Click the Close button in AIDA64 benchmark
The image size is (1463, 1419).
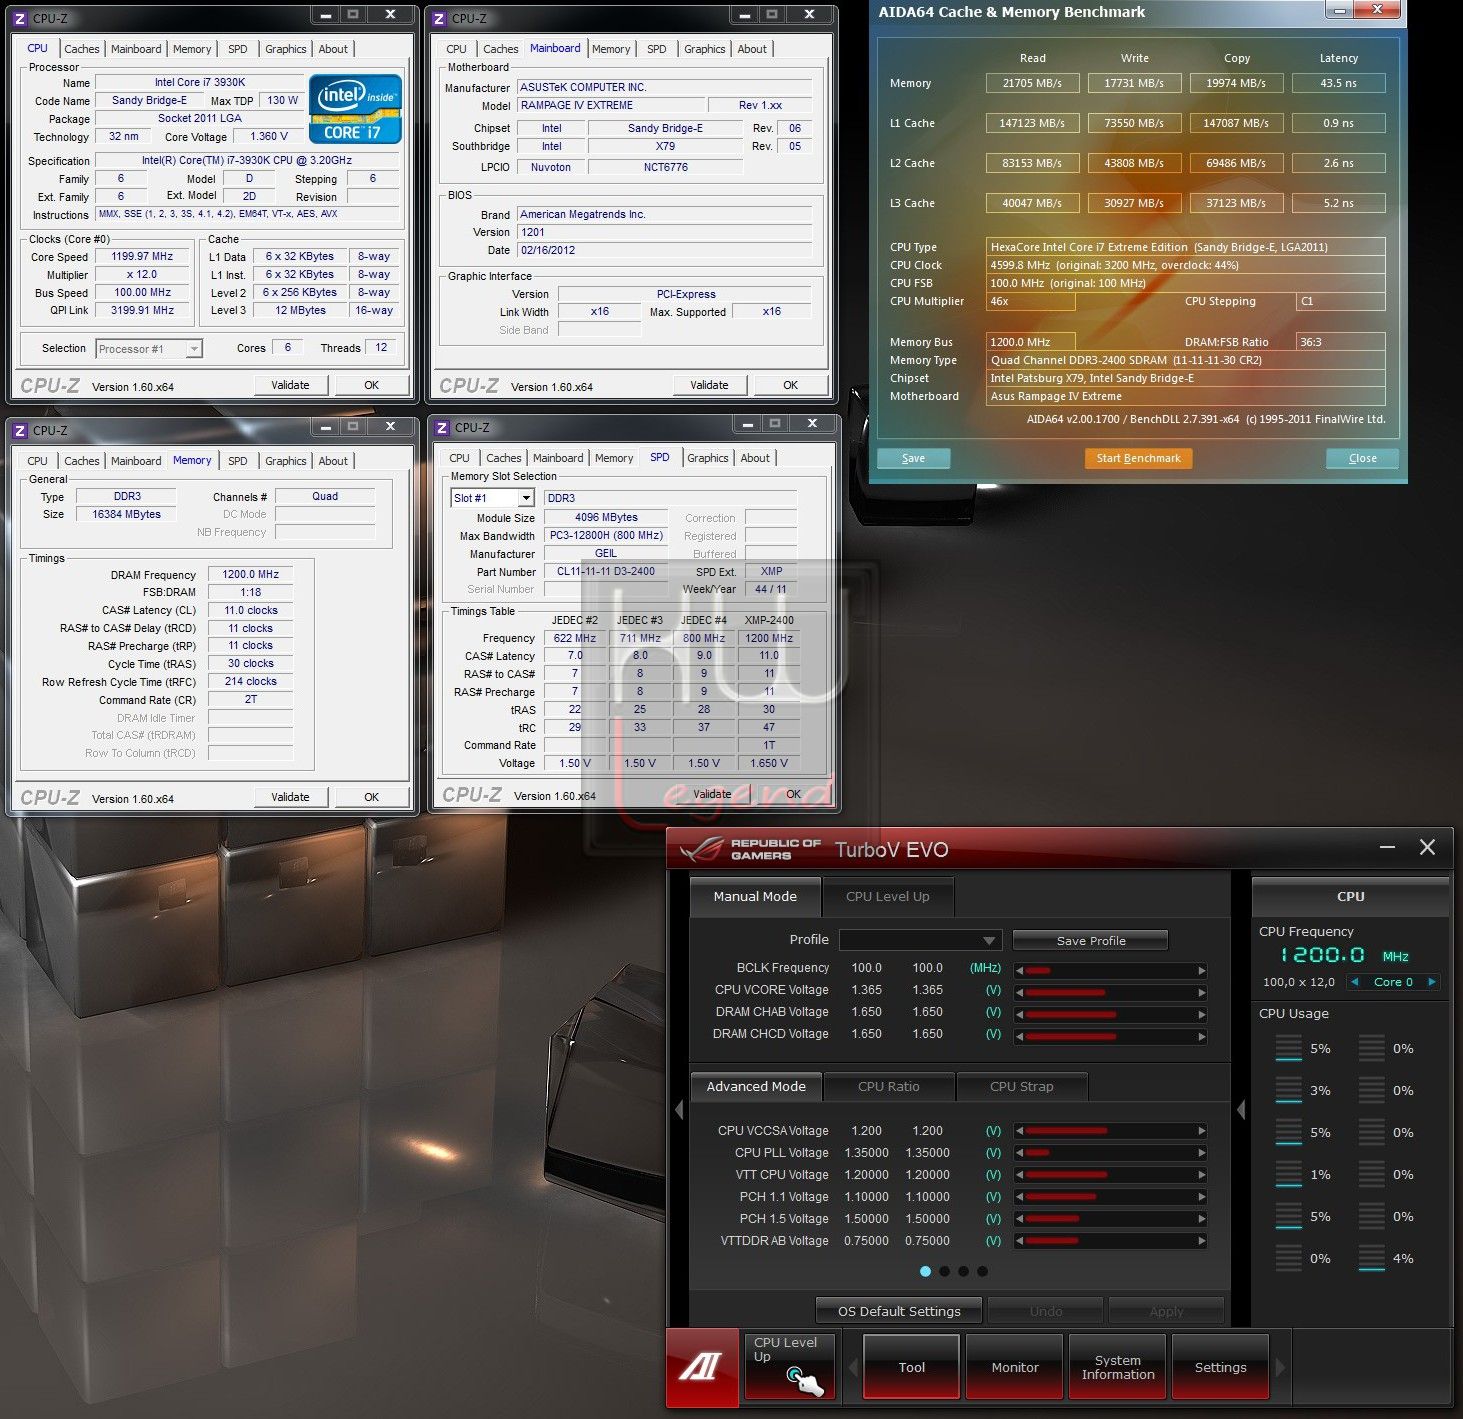1362,458
